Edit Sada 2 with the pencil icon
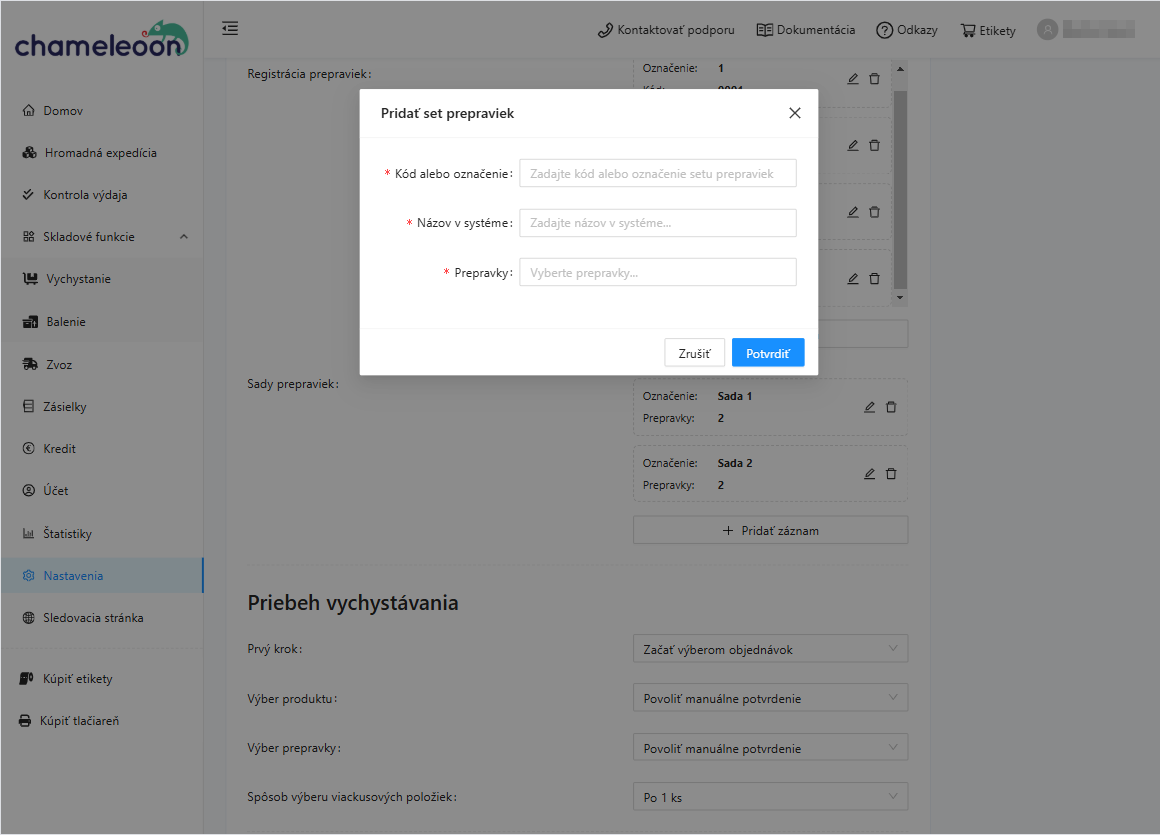Viewport: 1160px width, 835px height. [869, 474]
